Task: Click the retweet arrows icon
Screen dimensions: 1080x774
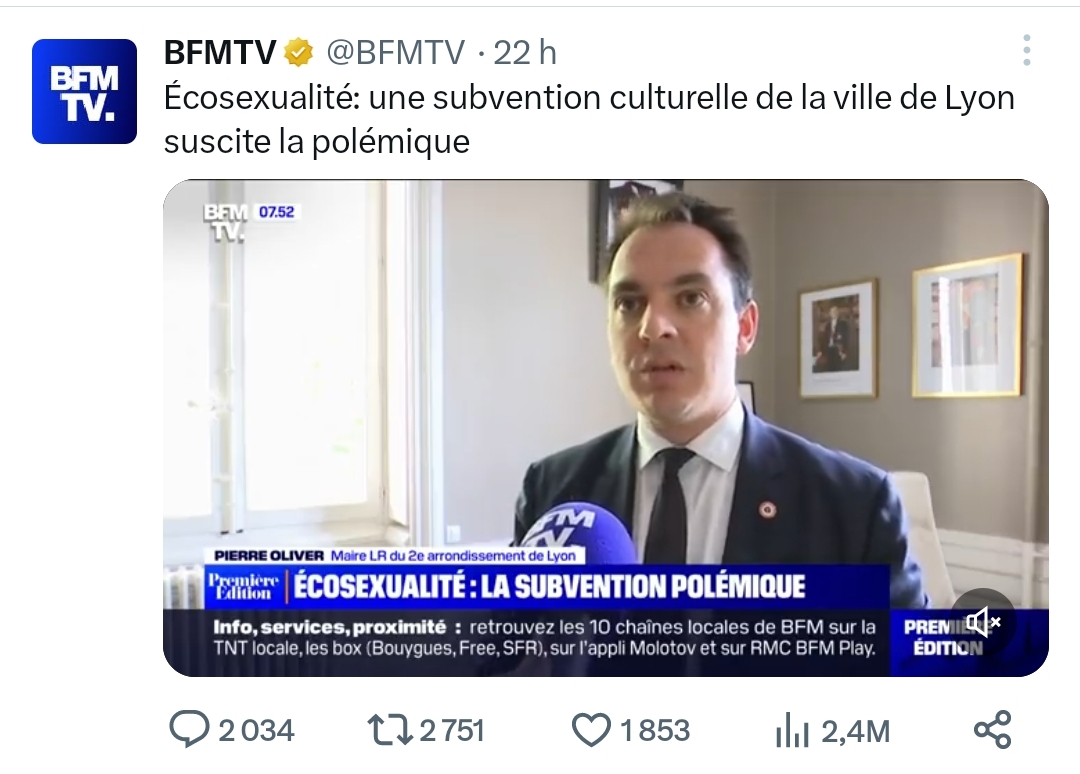Action: (x=390, y=730)
